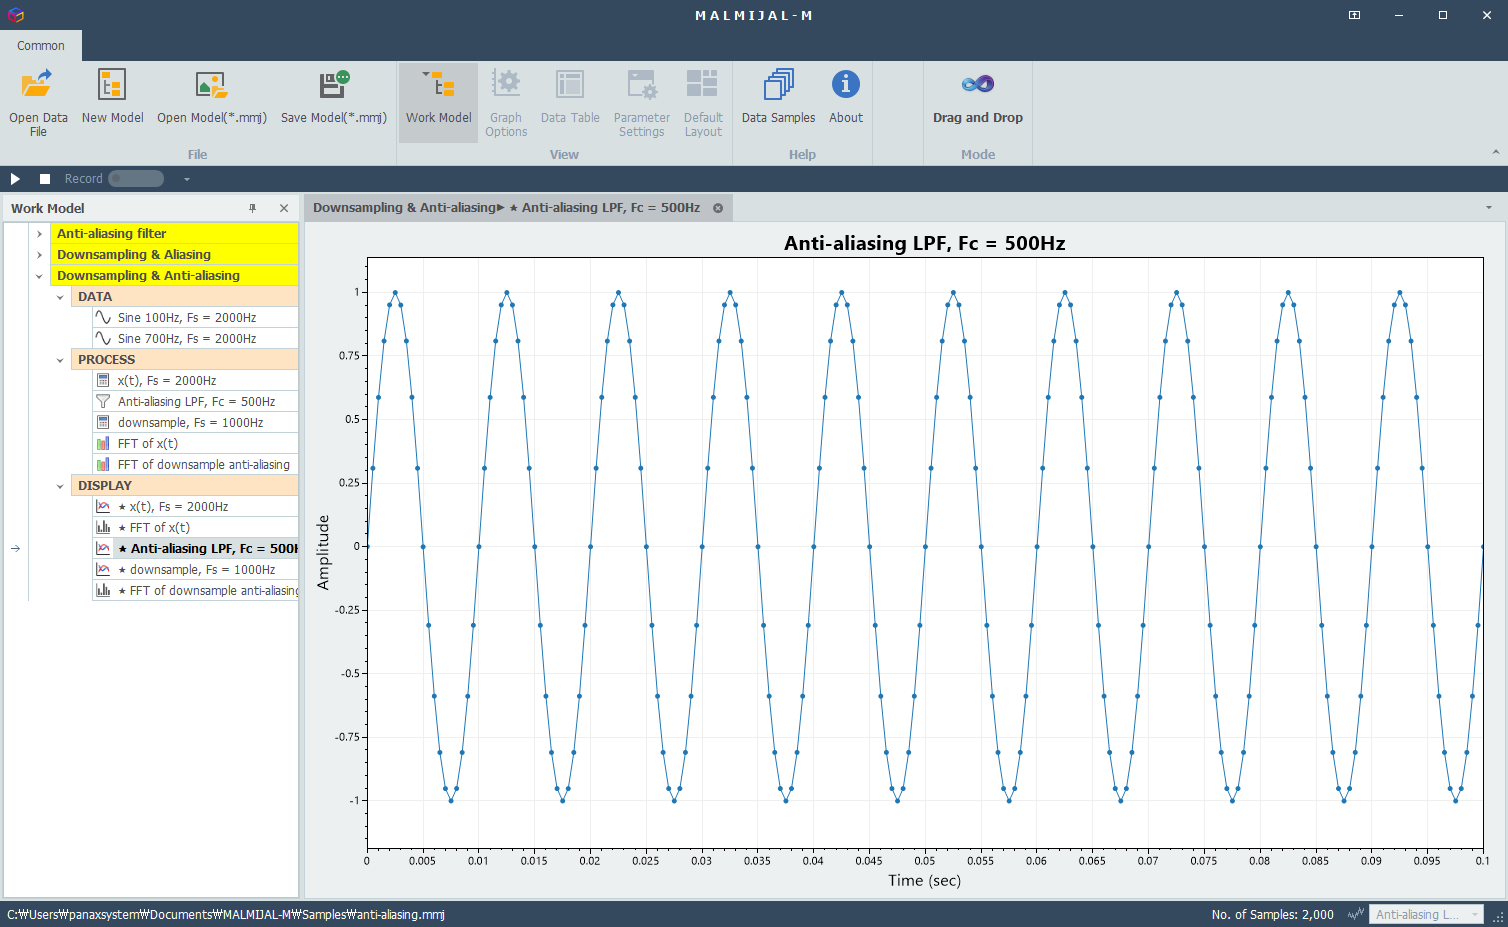Restore the Default Layout
Viewport: 1508px width, 927px height.
(703, 103)
